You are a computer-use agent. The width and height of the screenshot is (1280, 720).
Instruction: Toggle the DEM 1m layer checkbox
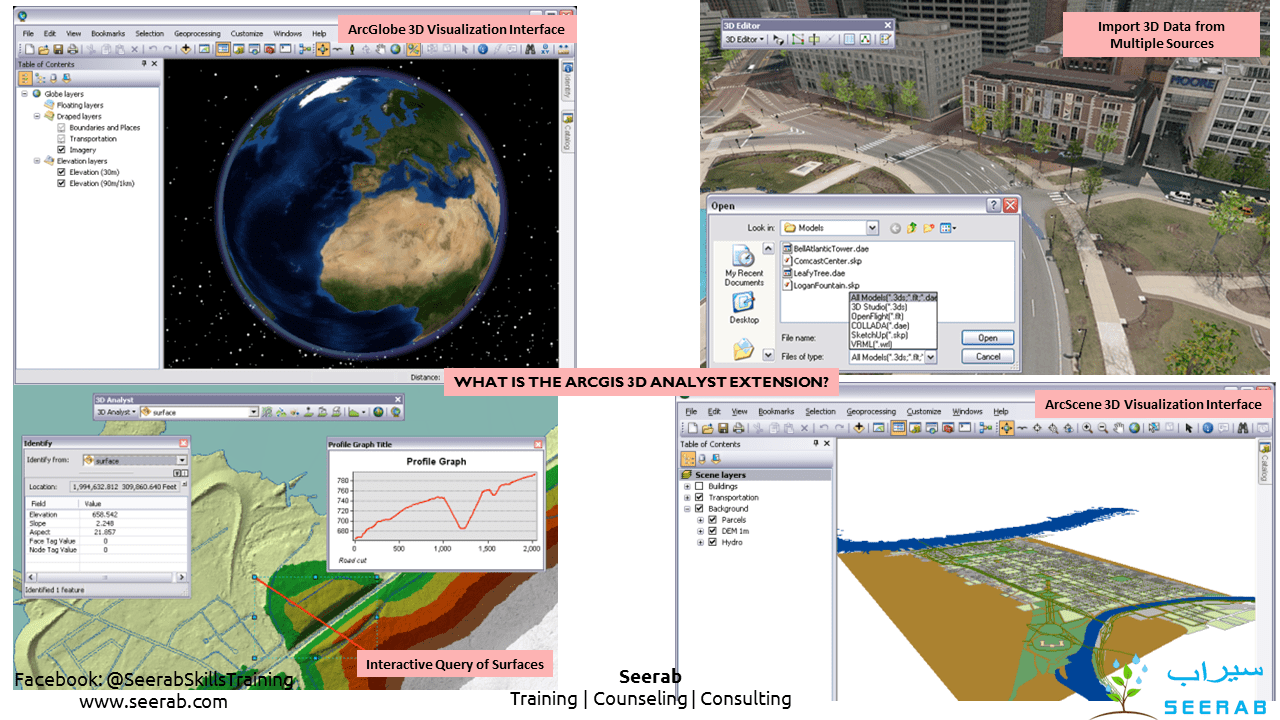click(x=712, y=531)
